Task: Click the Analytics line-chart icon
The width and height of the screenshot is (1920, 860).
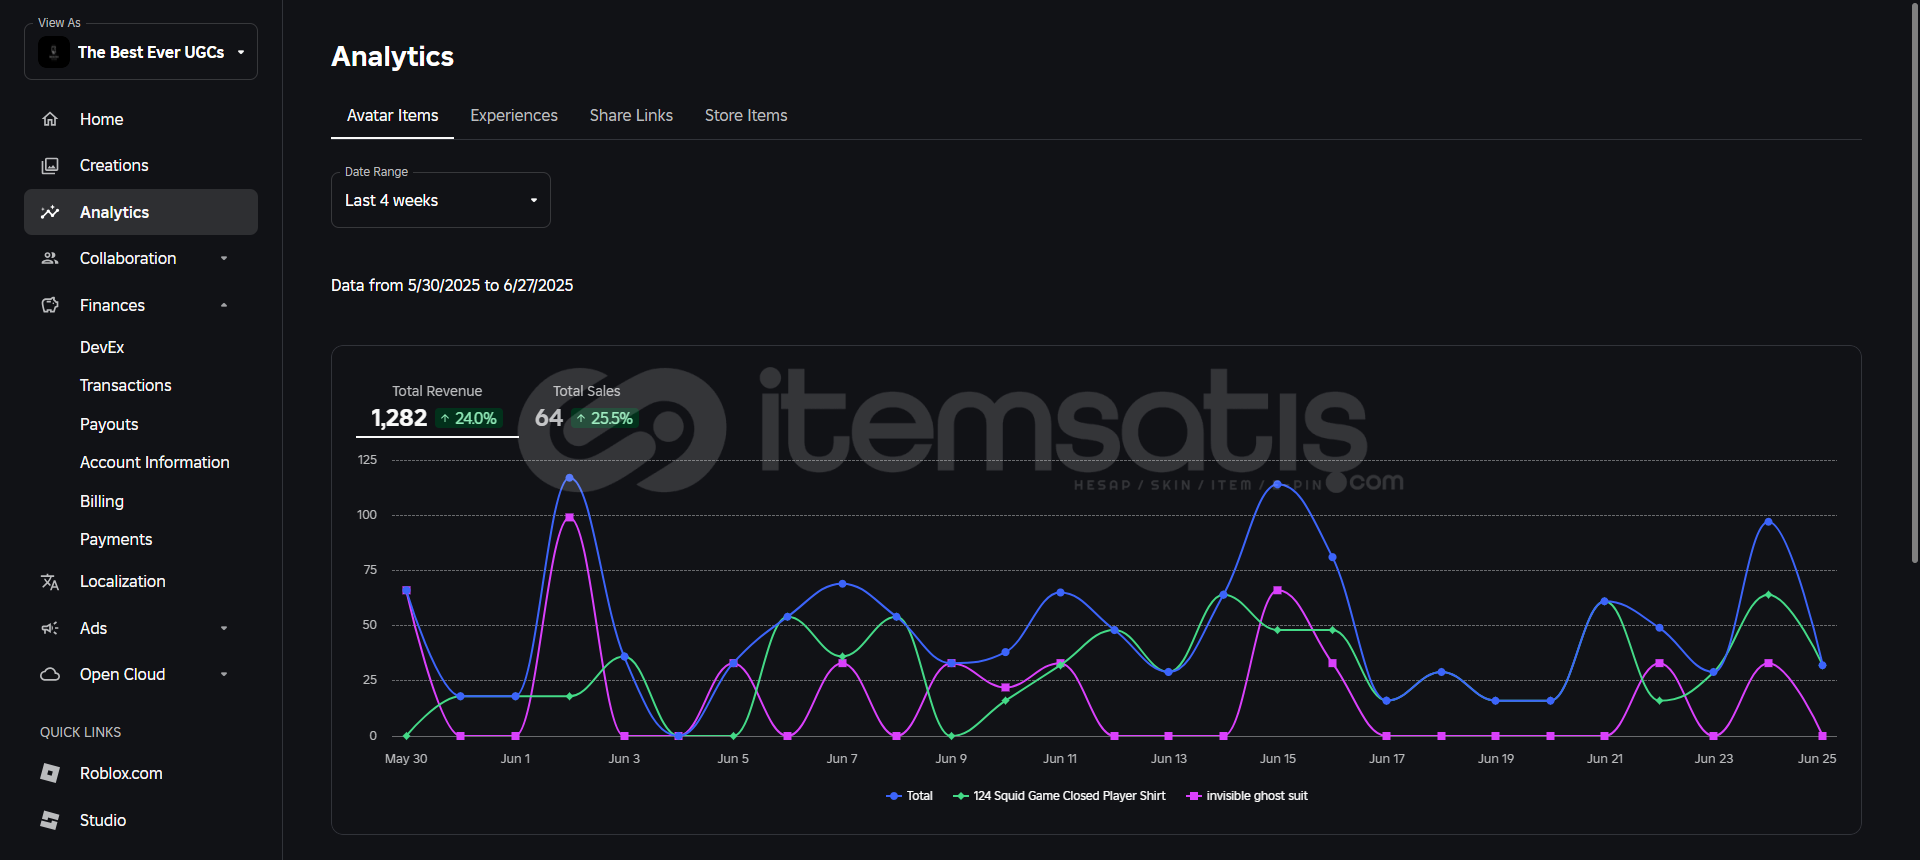Action: [x=50, y=212]
